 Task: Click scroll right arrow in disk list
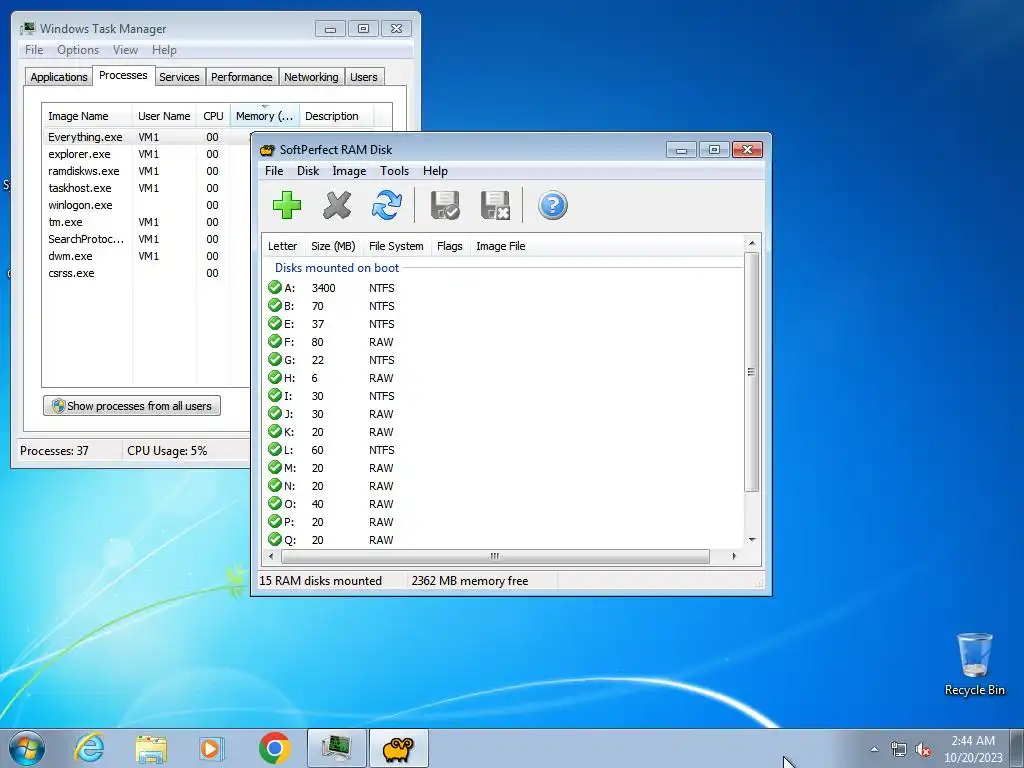[734, 556]
